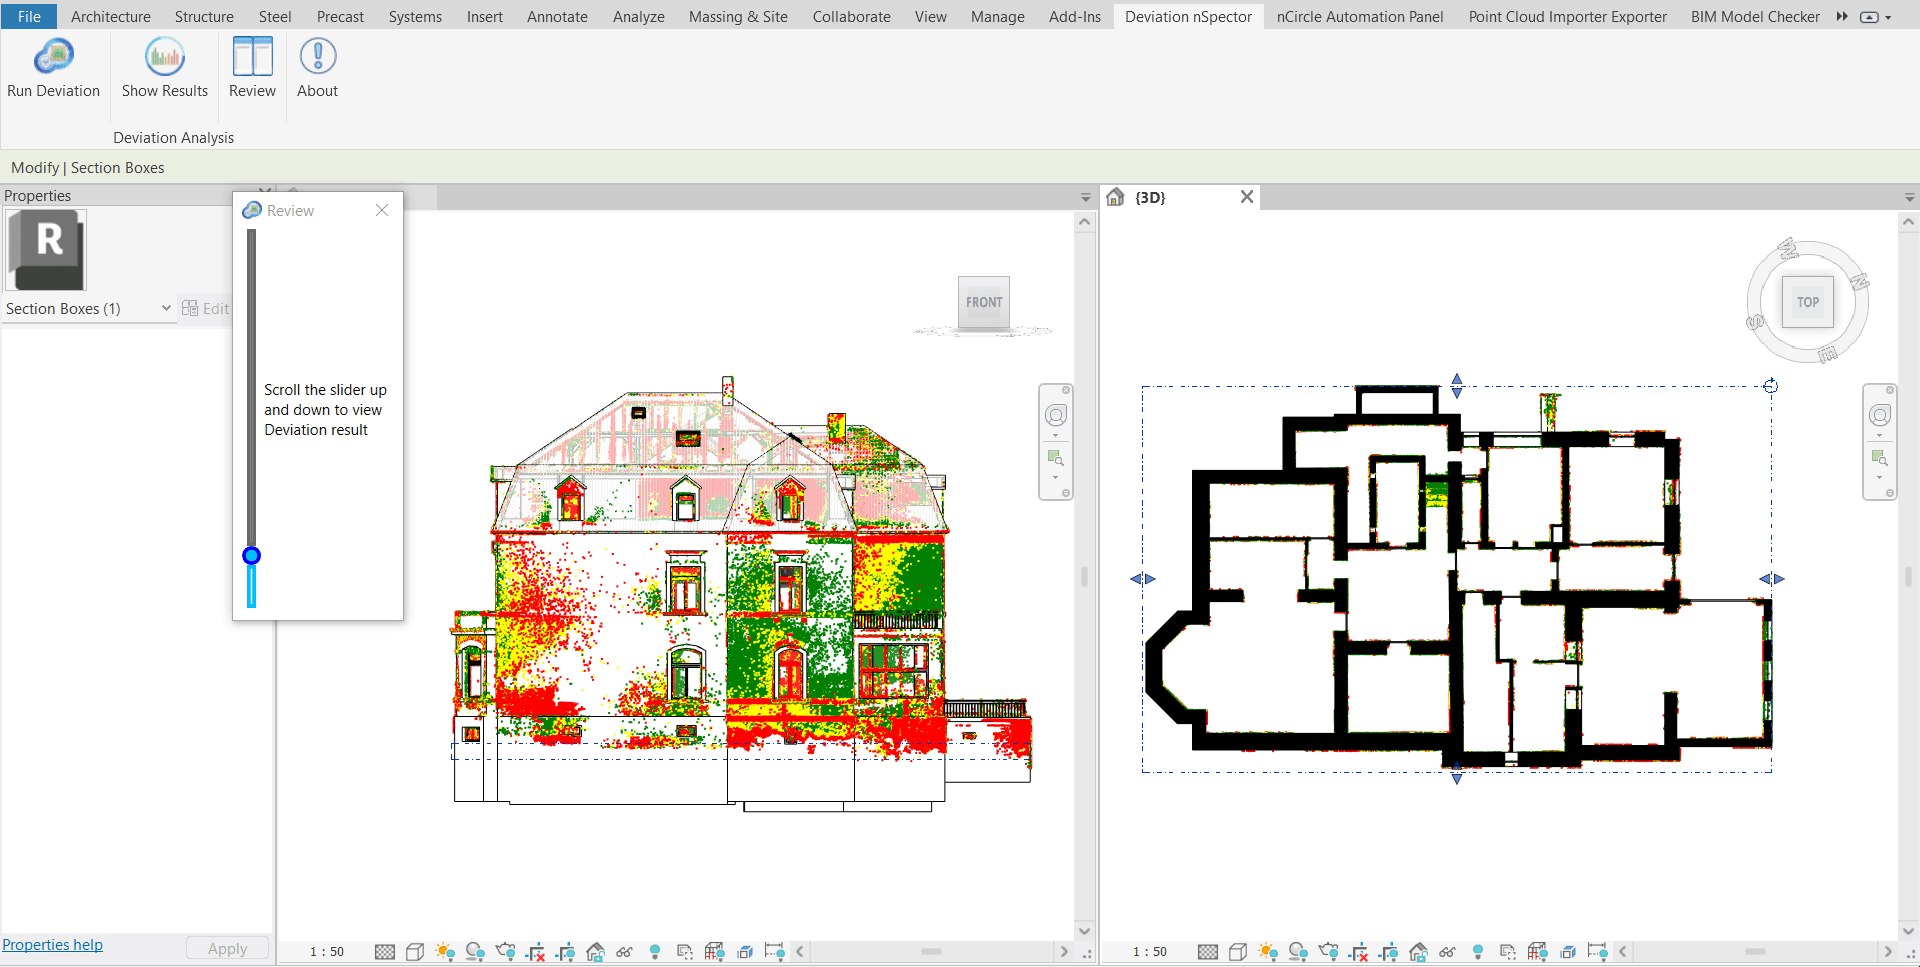
Task: Expand the navigation wheel options arrow in TOP view
Action: point(1880,436)
